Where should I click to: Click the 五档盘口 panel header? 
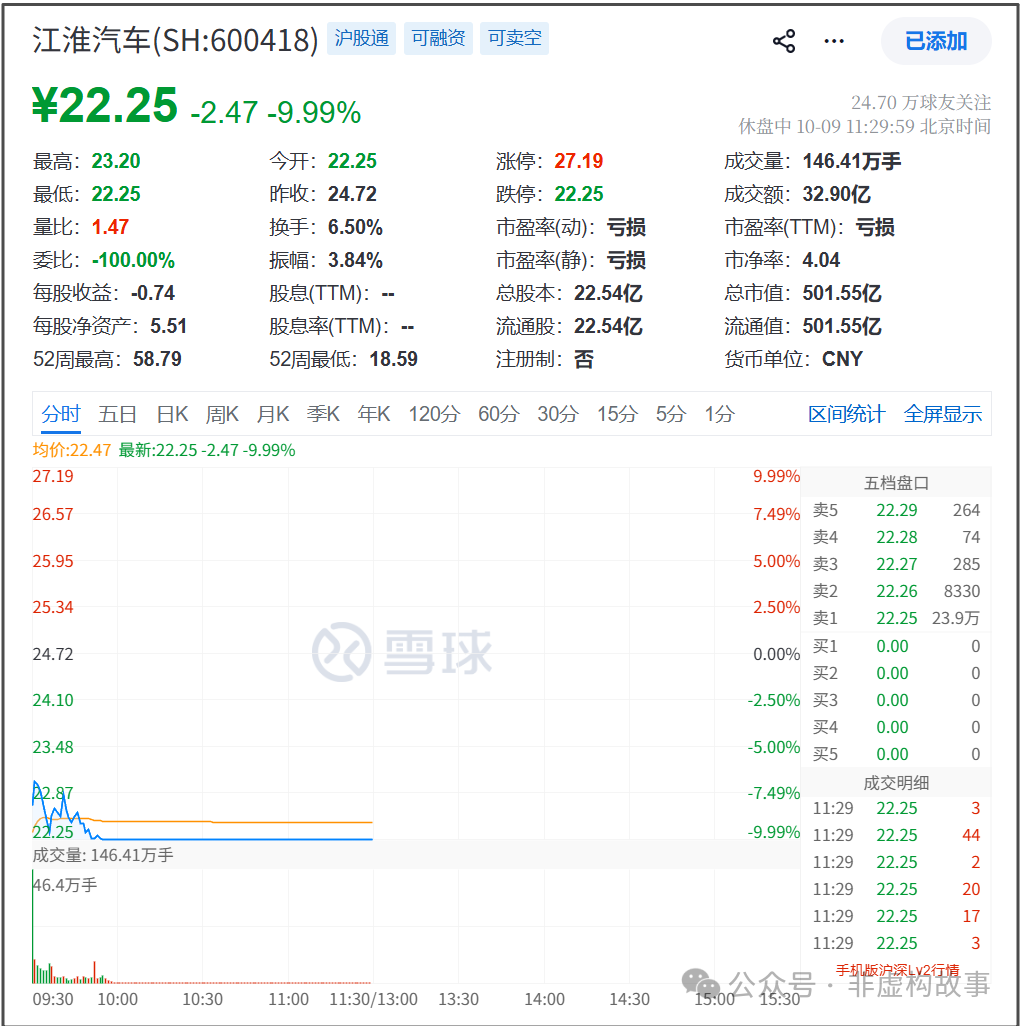click(x=896, y=483)
